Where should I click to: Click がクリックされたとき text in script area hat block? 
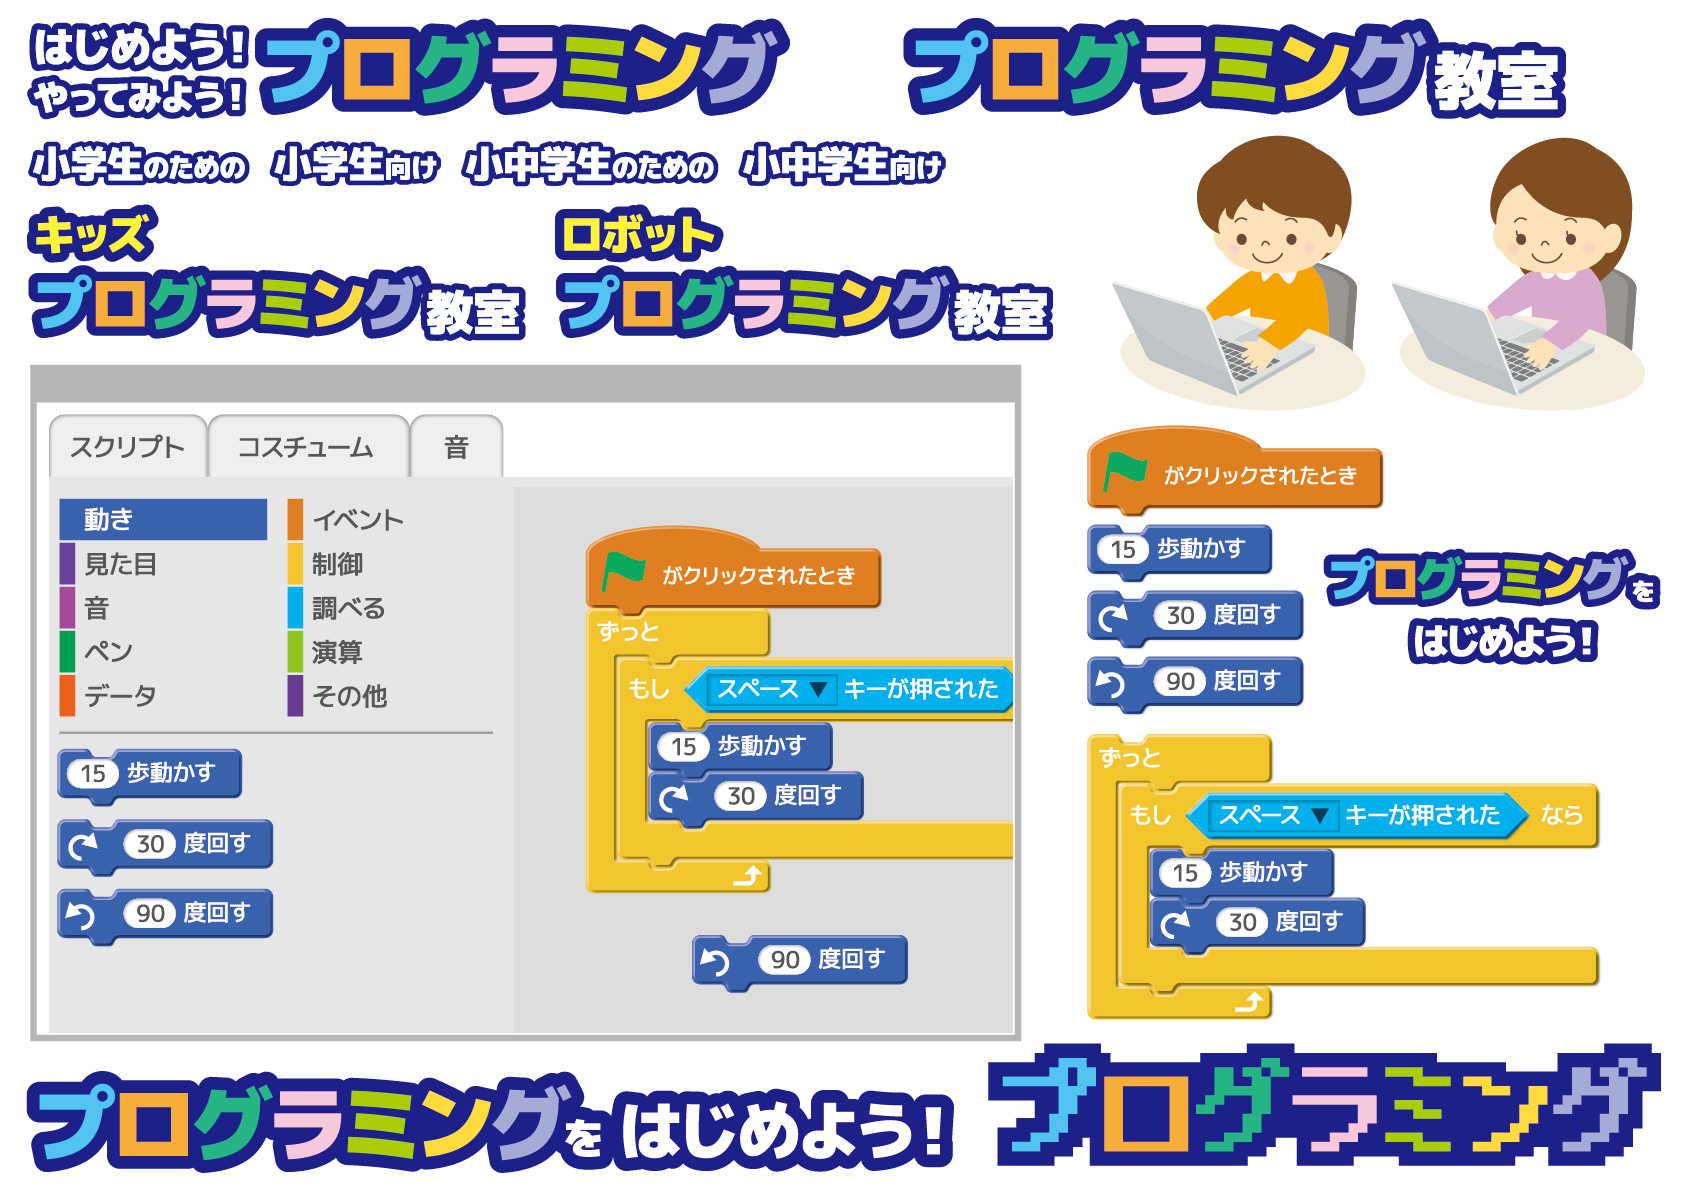[x=759, y=576]
